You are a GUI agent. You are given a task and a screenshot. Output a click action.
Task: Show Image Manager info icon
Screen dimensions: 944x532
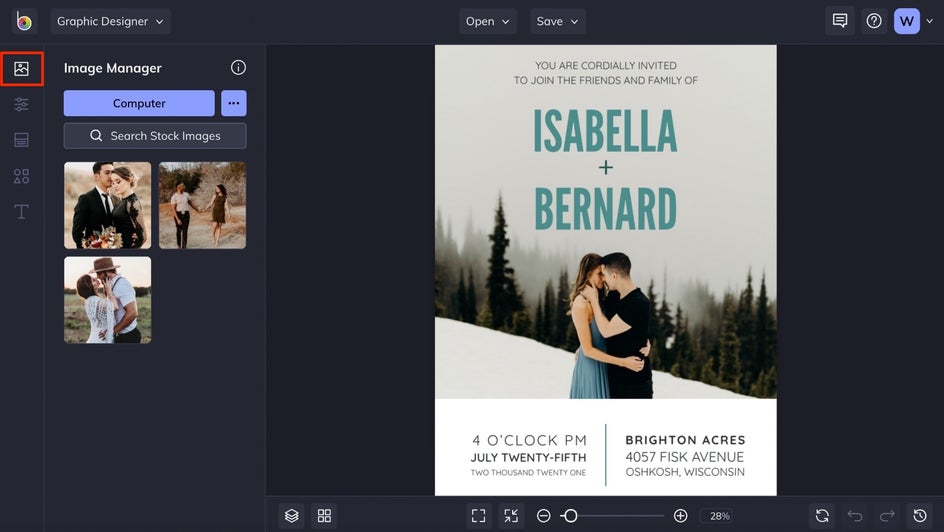[238, 67]
